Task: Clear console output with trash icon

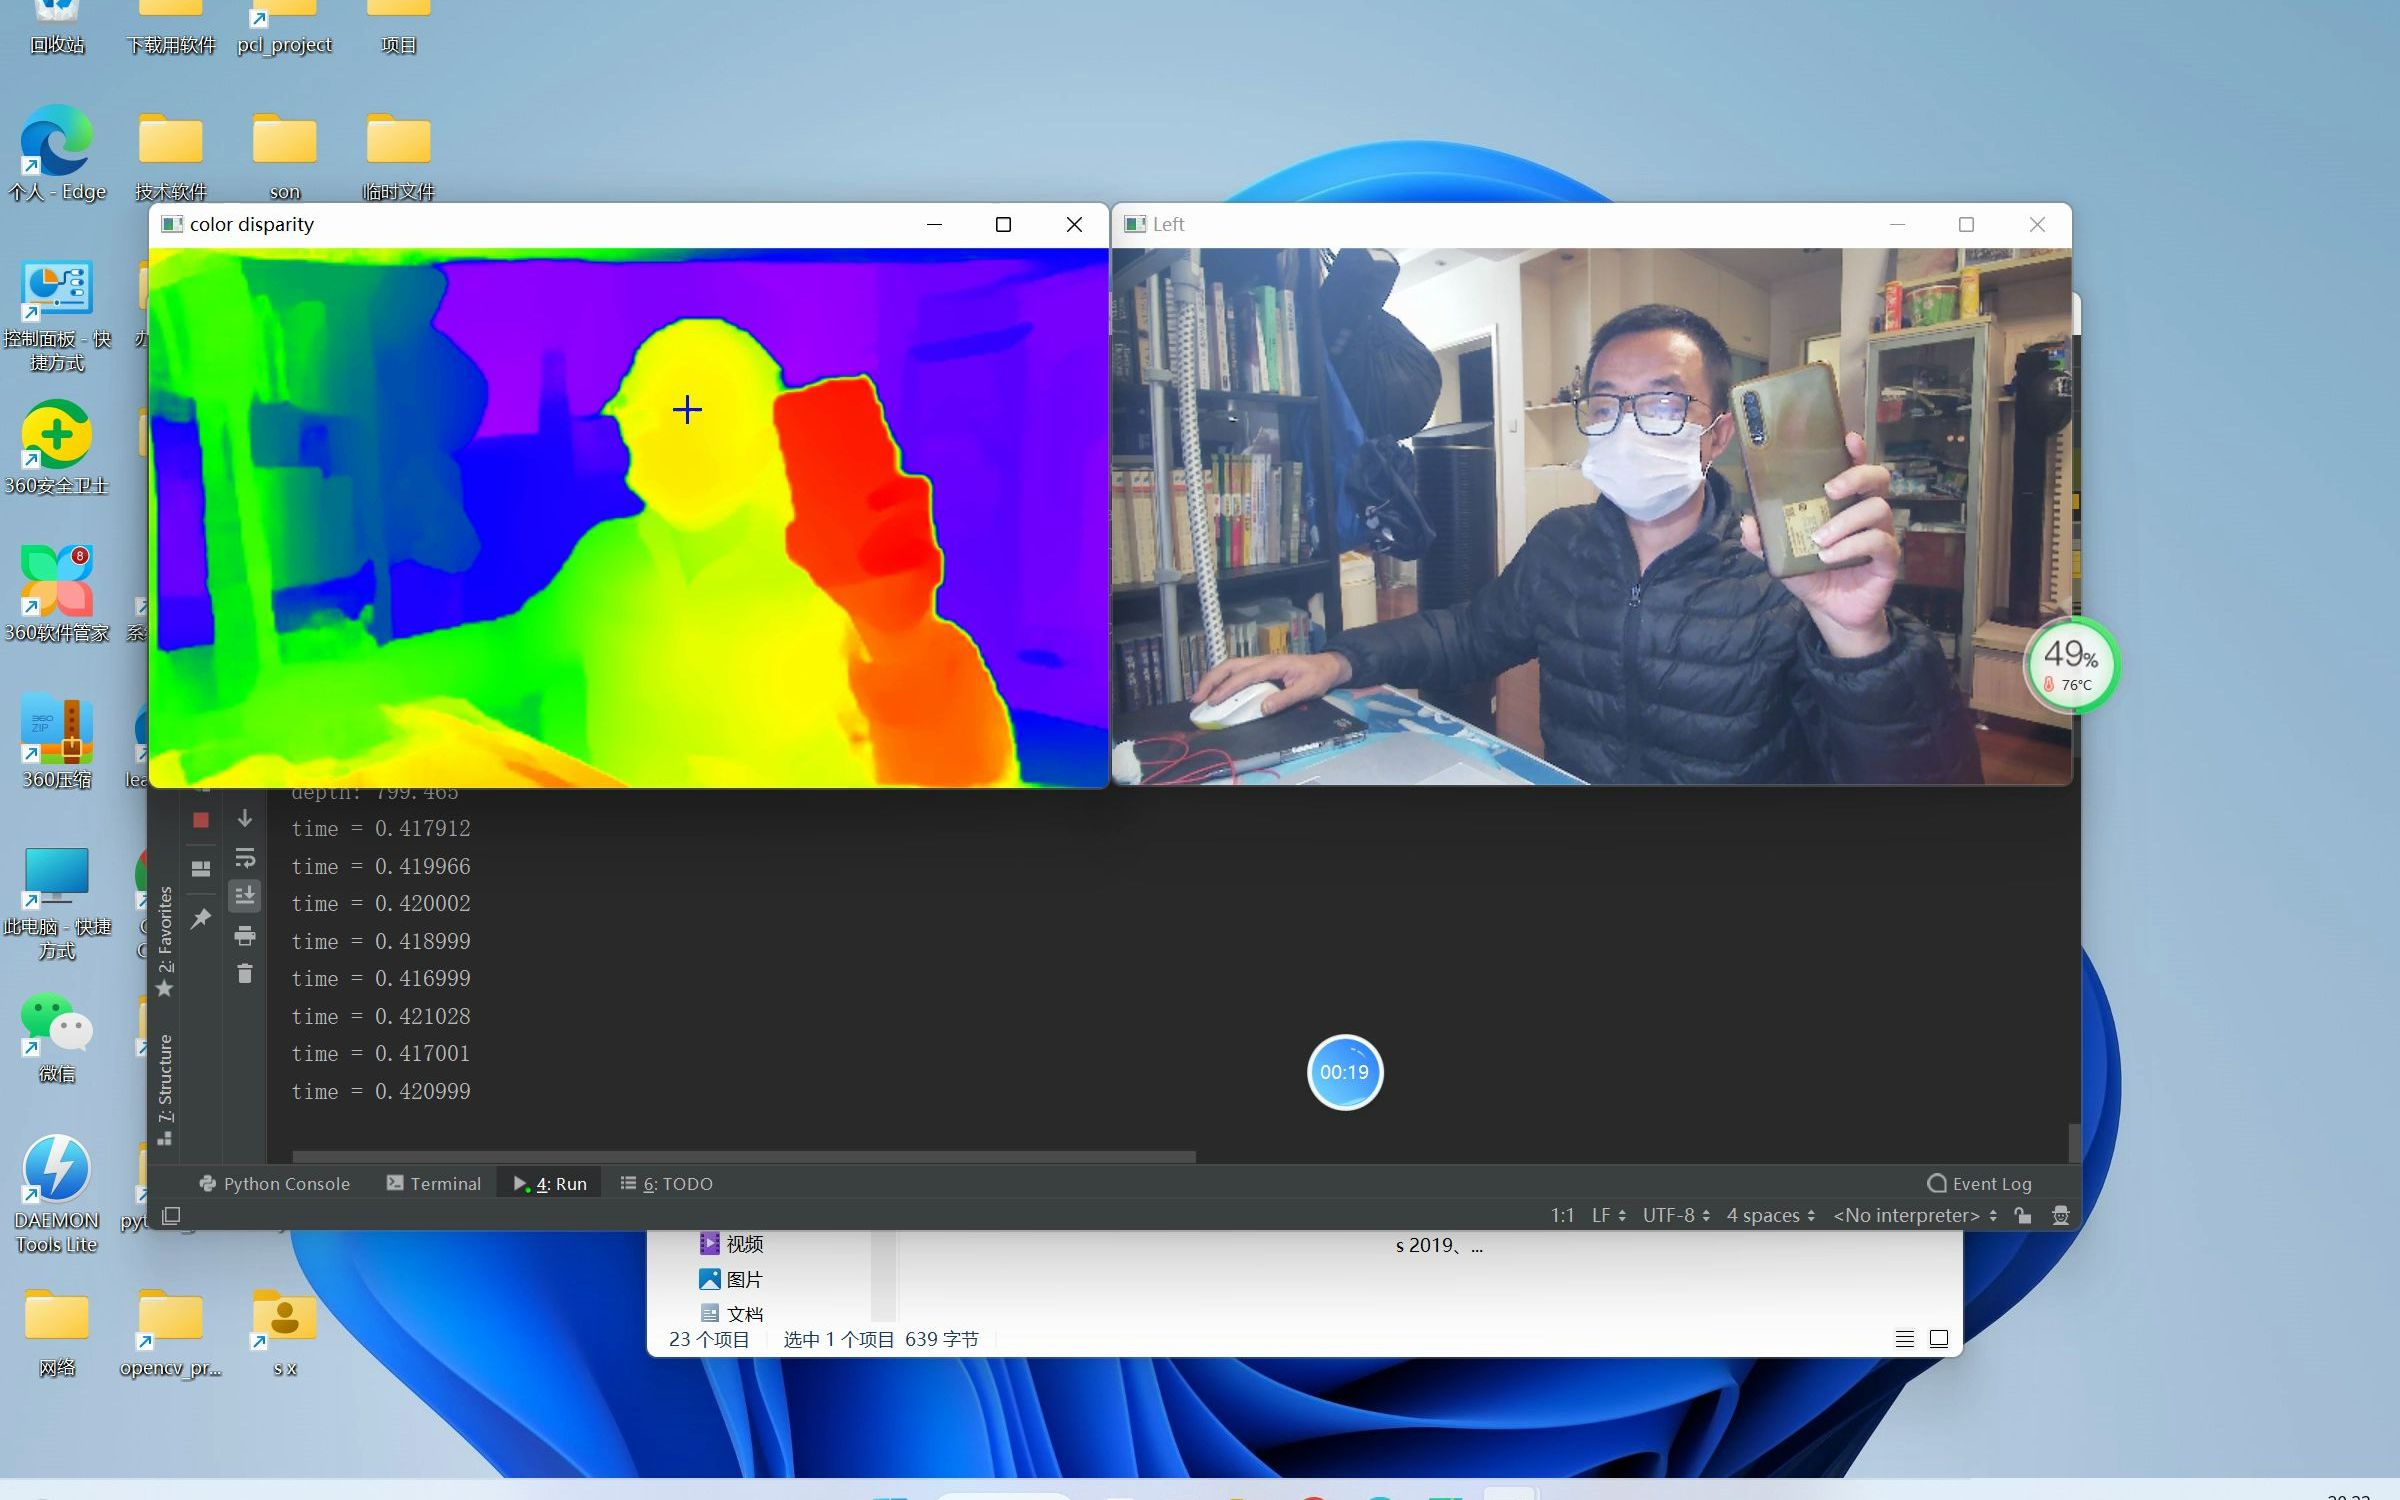Action: tap(245, 974)
